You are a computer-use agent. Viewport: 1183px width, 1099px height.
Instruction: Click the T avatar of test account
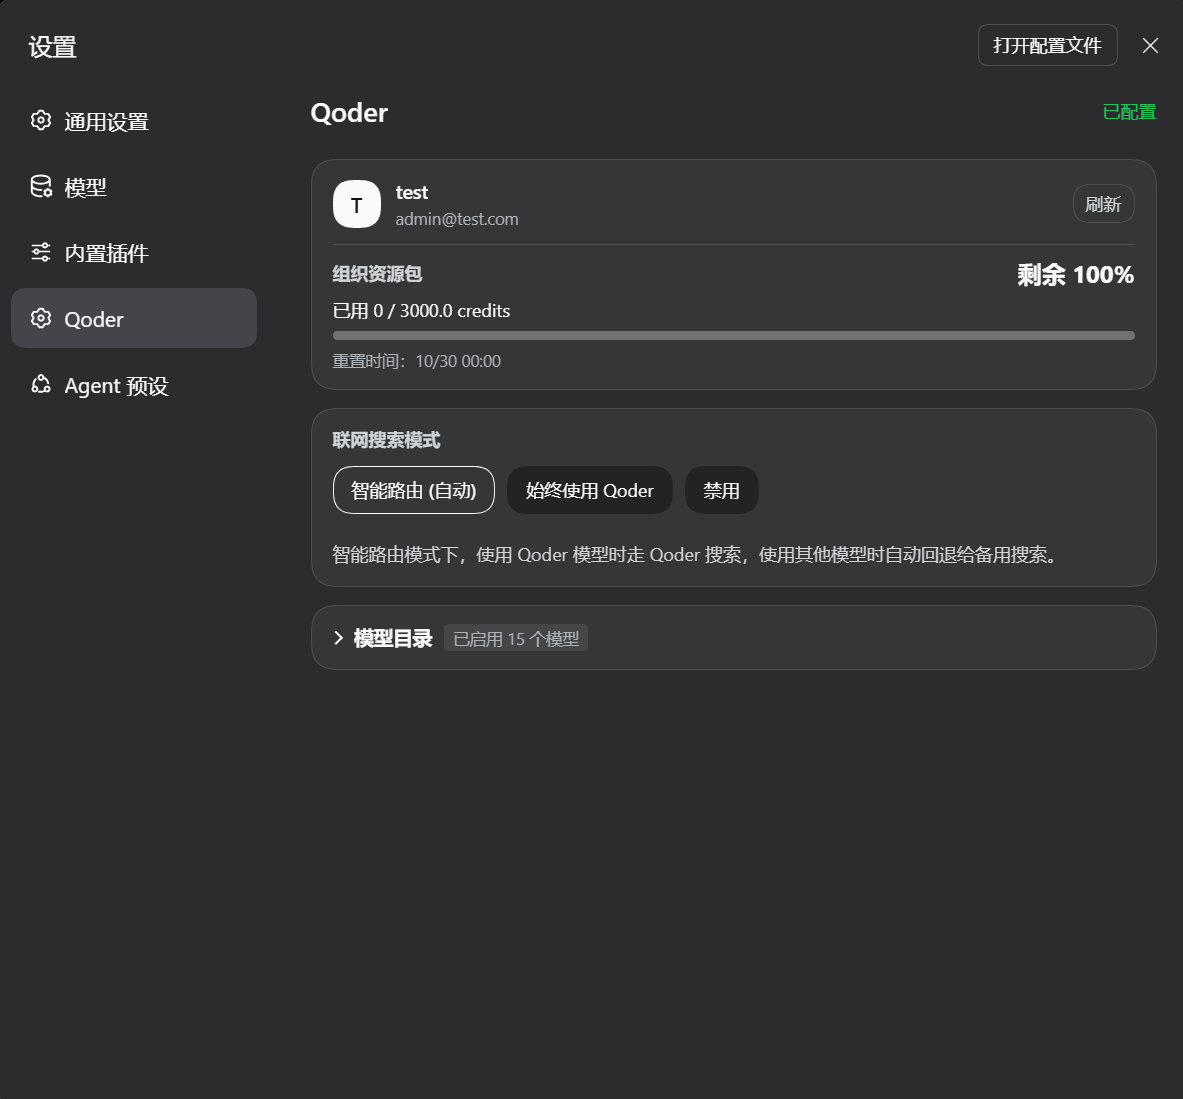(357, 204)
